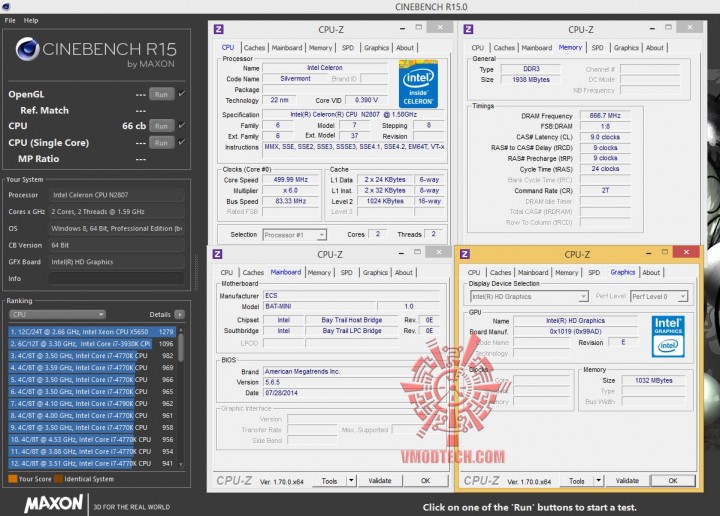Toggle the CPU (Single Core) test checkbox

click(182, 142)
